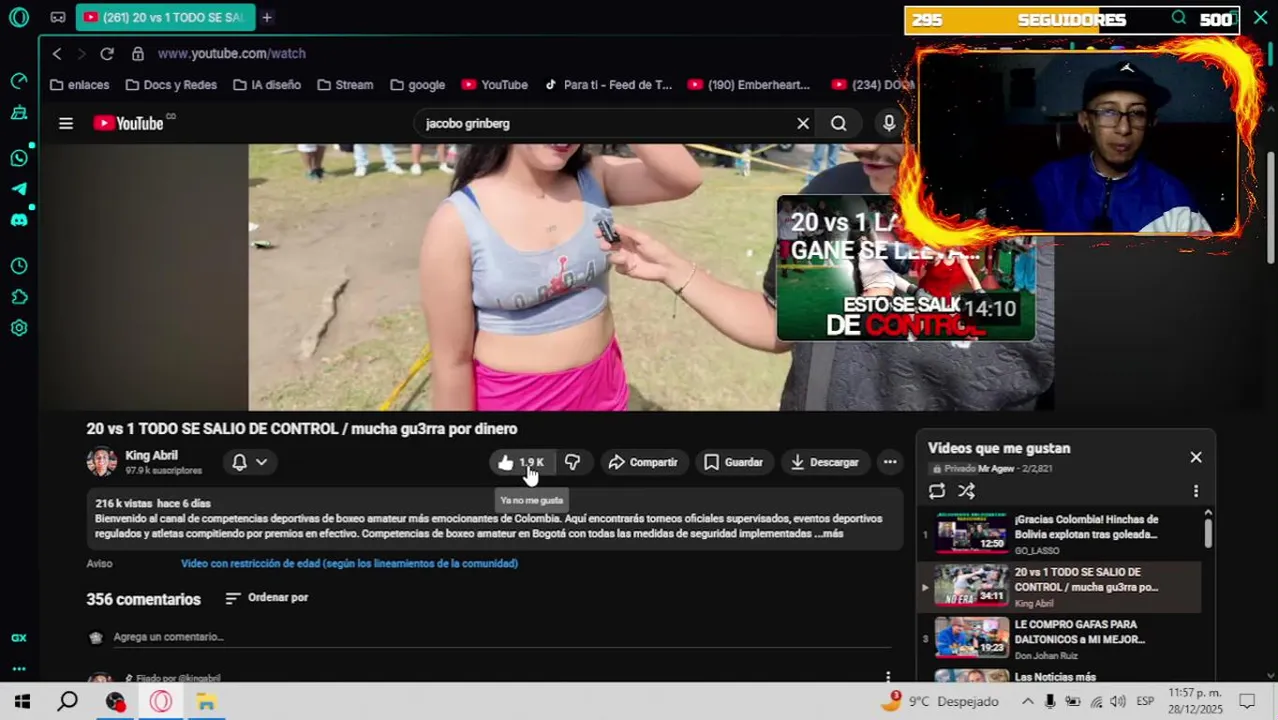Image resolution: width=1278 pixels, height=720 pixels.
Task: Click Guardar save button
Action: (733, 462)
